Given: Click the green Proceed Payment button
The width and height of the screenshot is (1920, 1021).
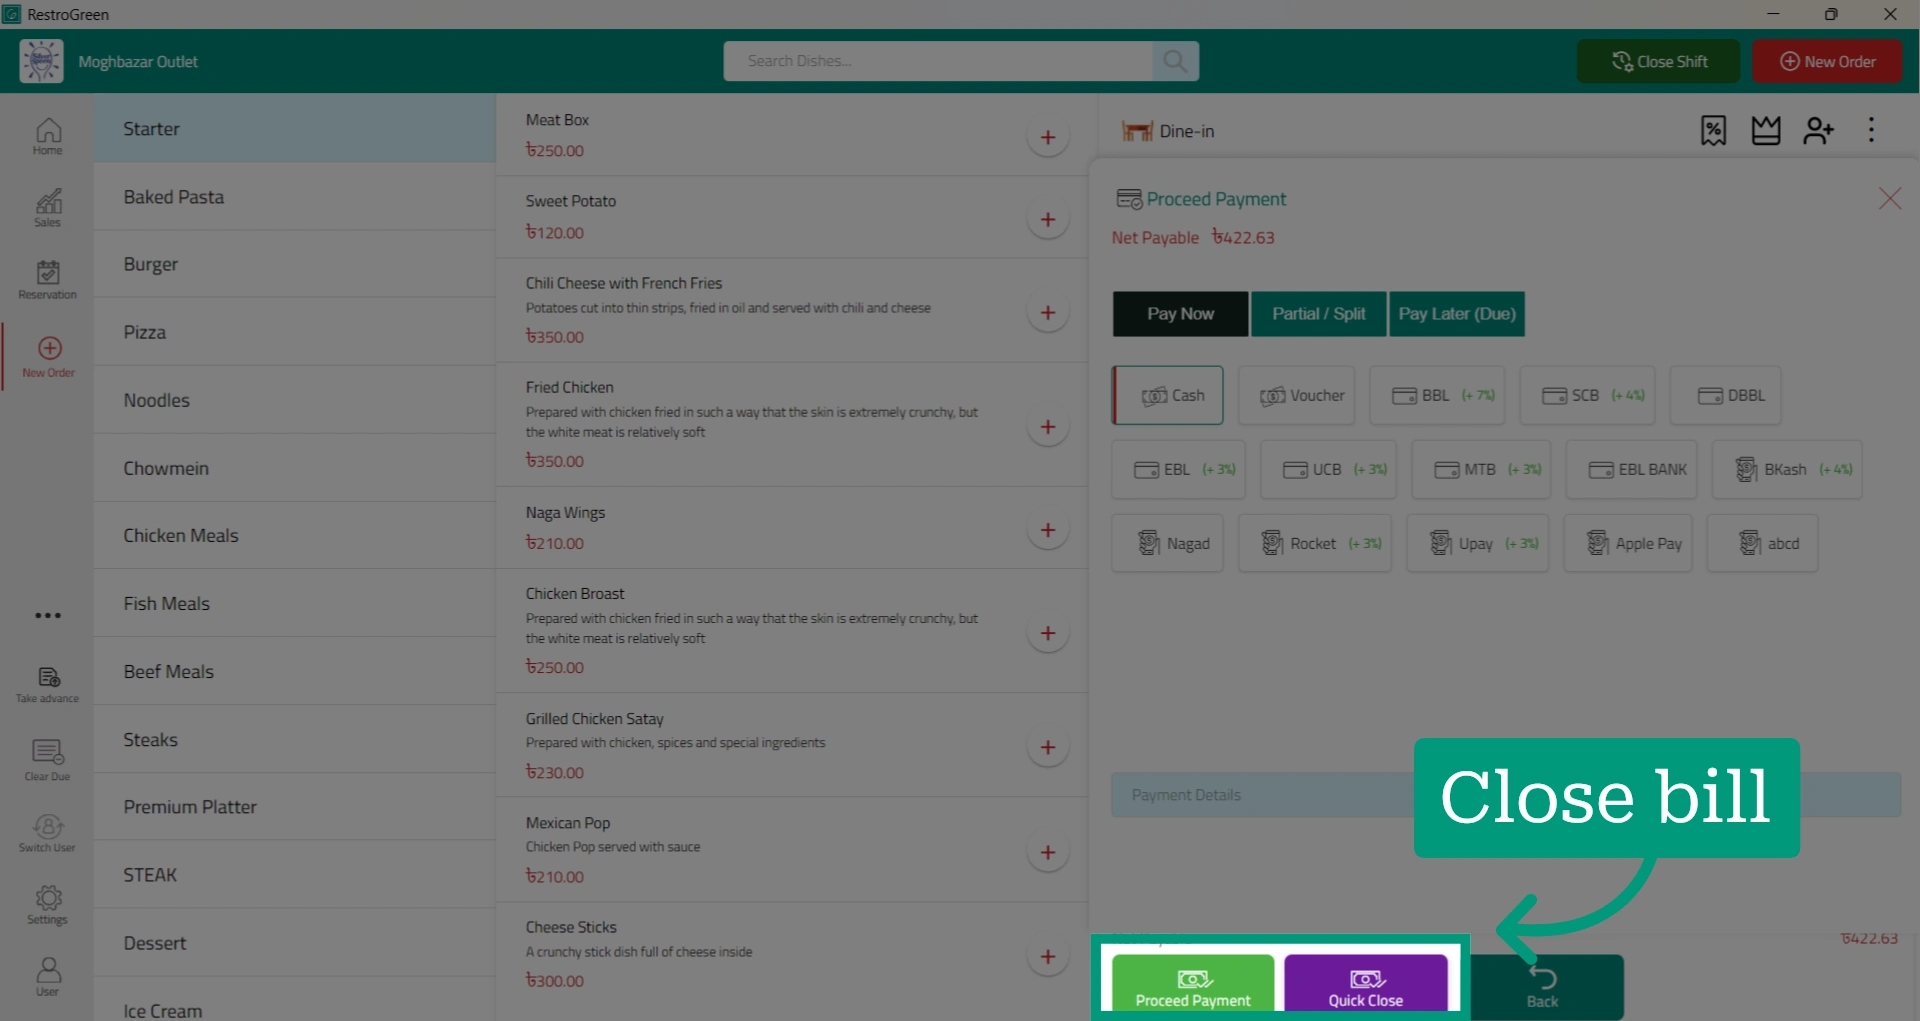Looking at the screenshot, I should pos(1193,984).
